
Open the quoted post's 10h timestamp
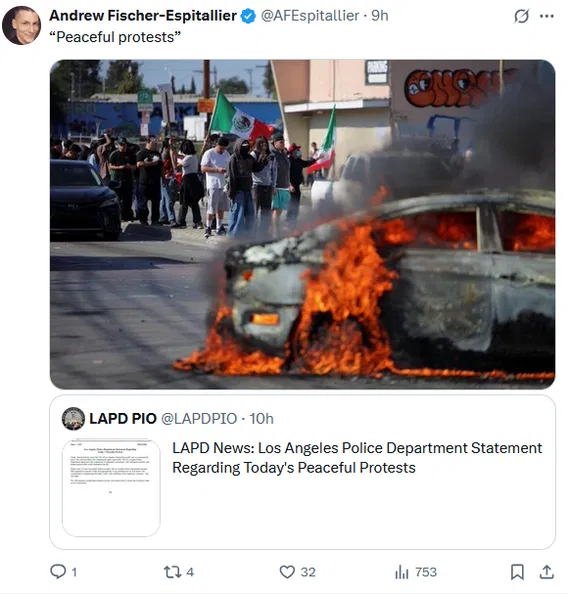[261, 419]
